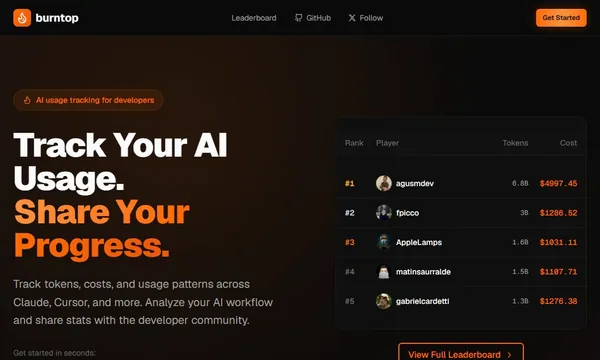Click the 1.6B tokens value
Viewport: 600px width, 360px height.
tap(520, 243)
